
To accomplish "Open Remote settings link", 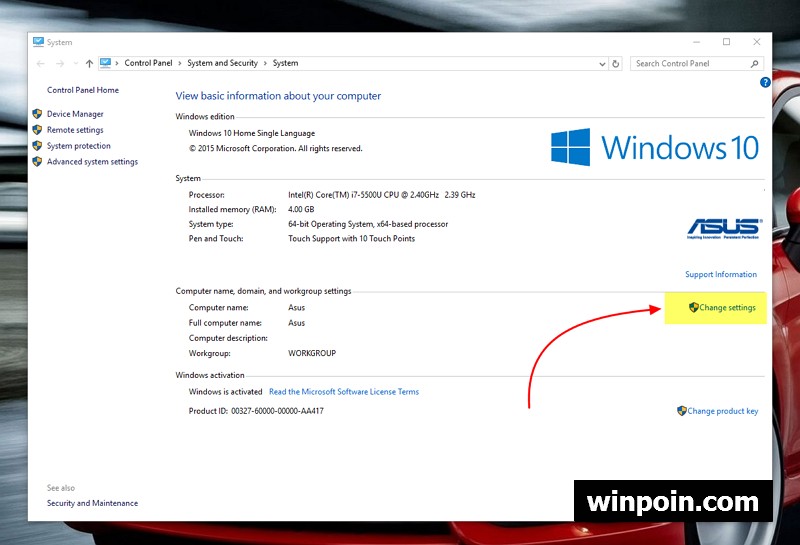I will coord(75,130).
